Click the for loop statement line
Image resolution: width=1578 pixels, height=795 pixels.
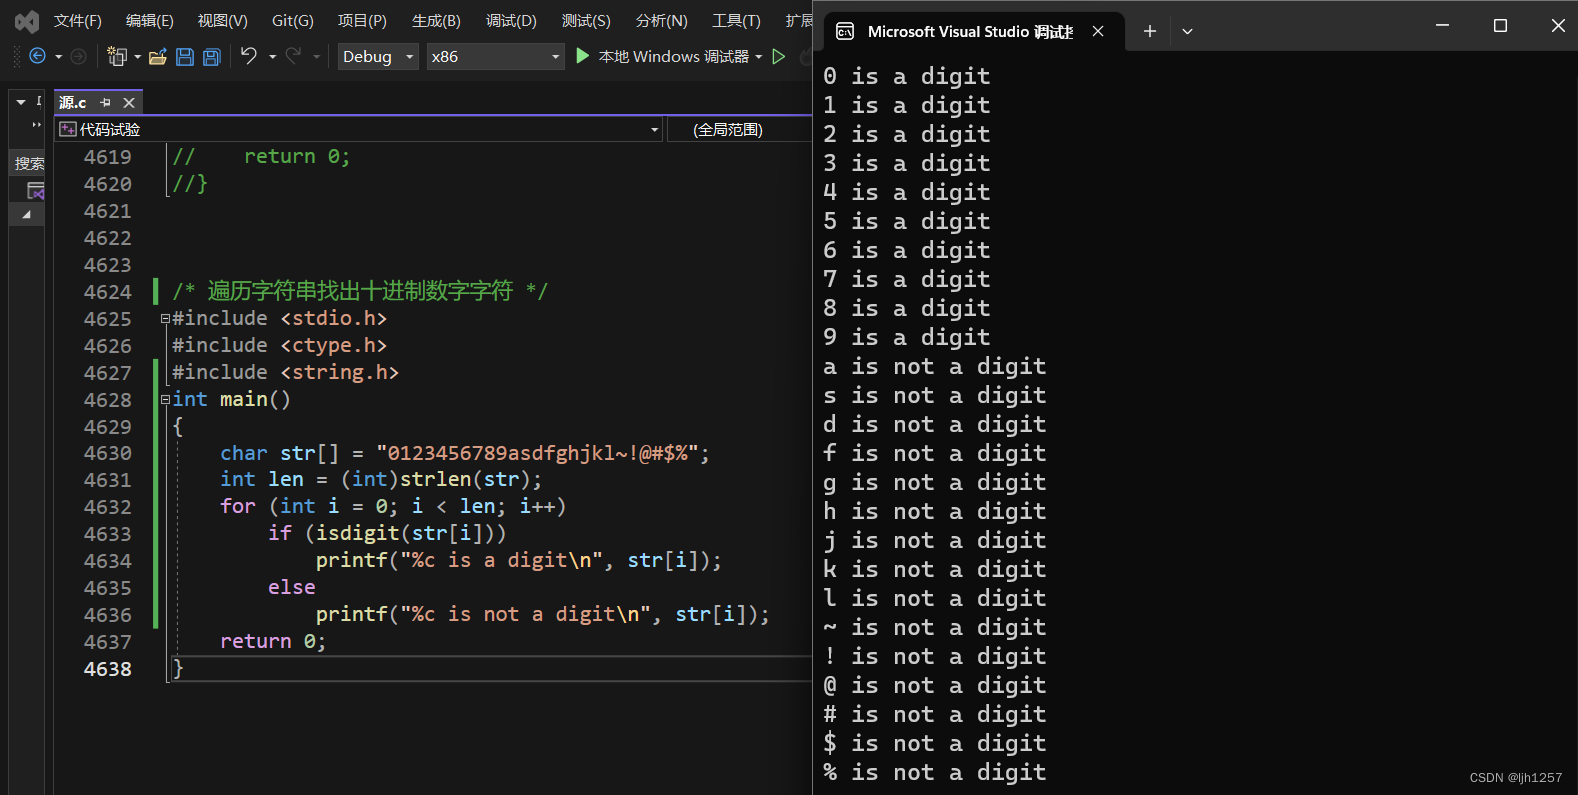(x=393, y=507)
